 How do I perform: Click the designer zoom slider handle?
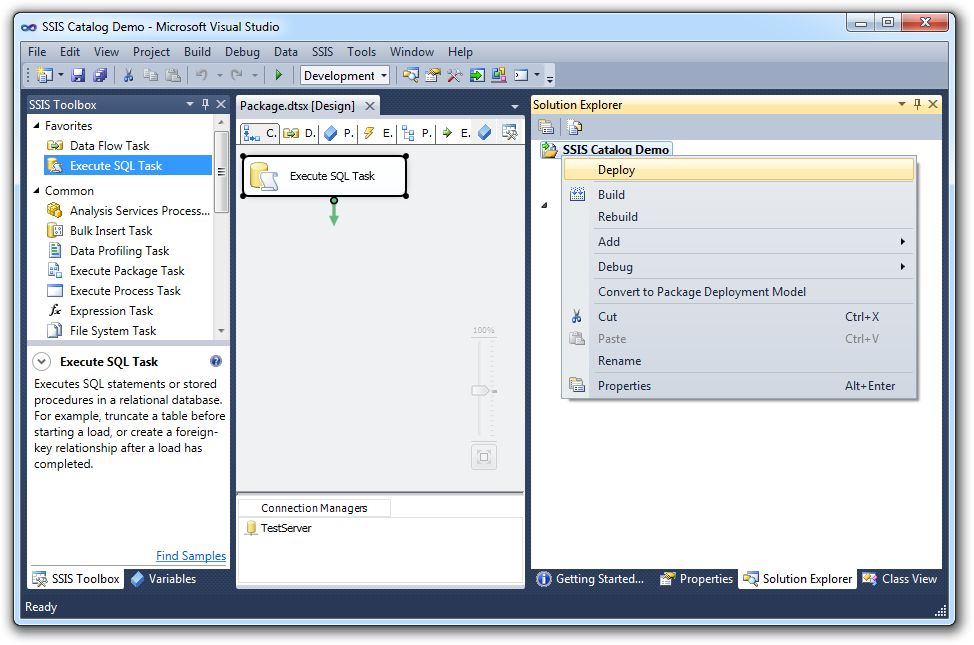pos(481,391)
